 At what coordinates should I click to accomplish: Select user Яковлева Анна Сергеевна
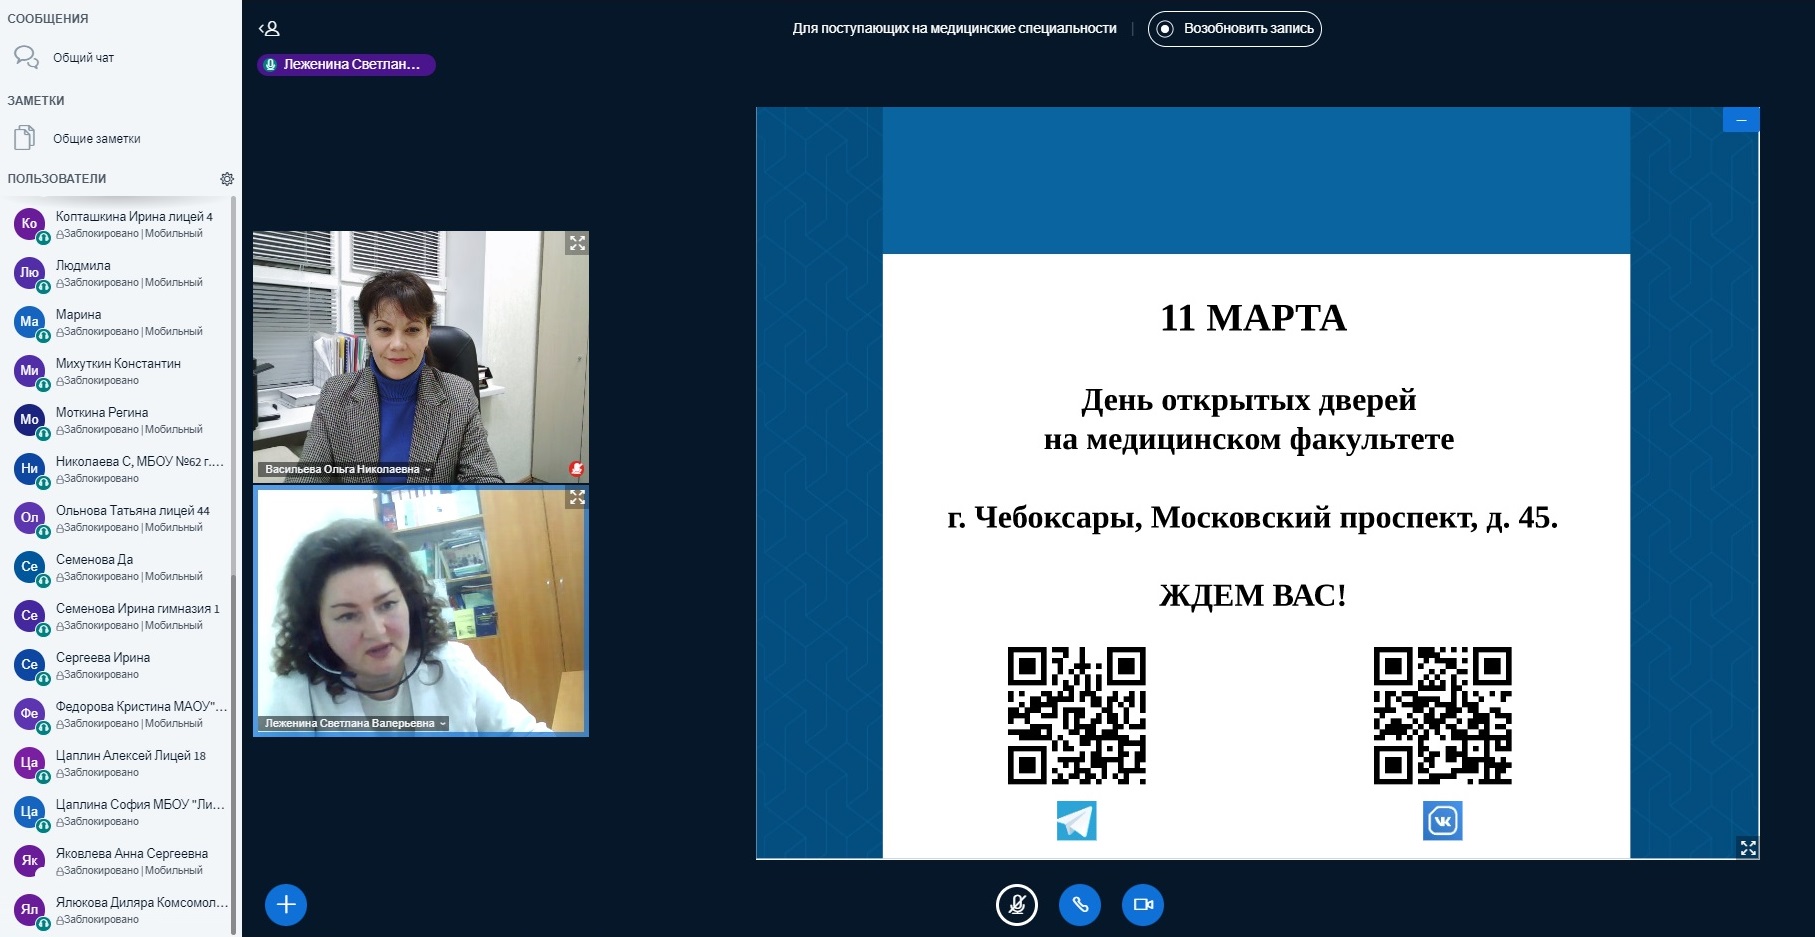(x=118, y=861)
